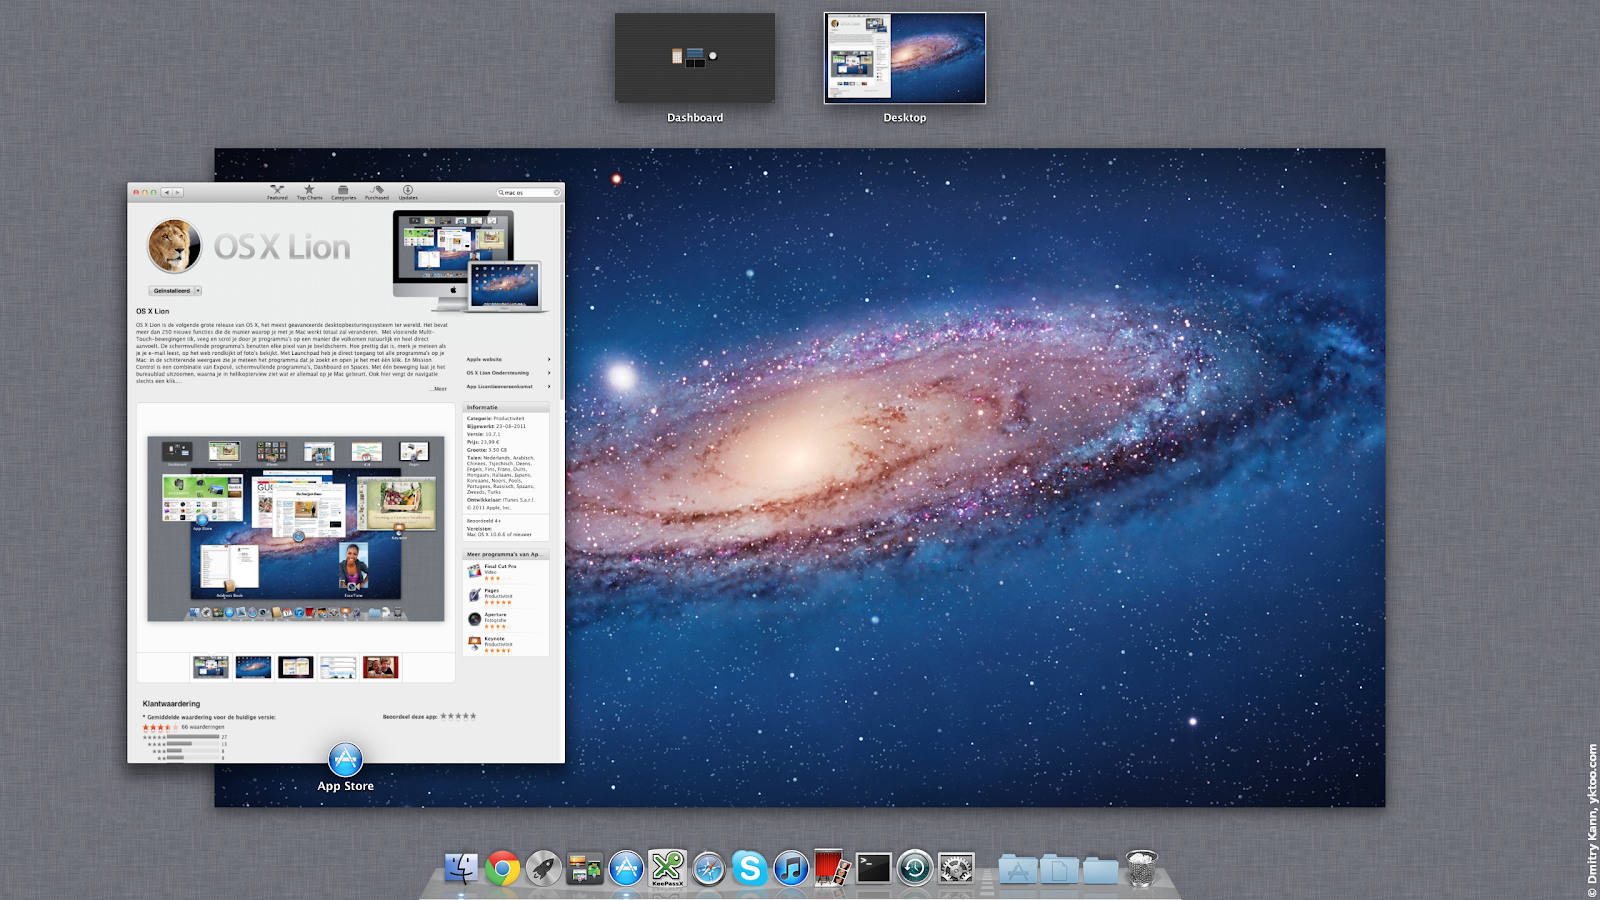This screenshot has height=900, width=1600.
Task: Open Final Cut Pro in more apps list
Action: (505, 572)
